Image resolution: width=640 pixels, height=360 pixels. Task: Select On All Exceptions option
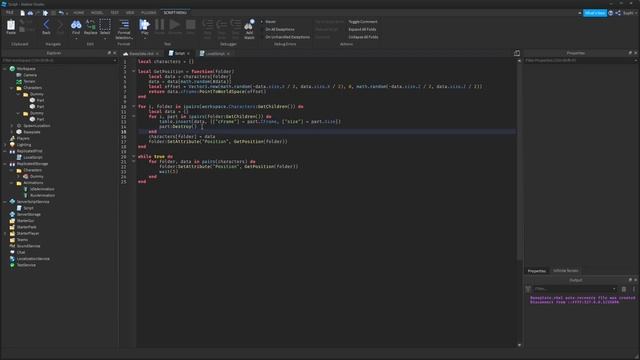(279, 29)
